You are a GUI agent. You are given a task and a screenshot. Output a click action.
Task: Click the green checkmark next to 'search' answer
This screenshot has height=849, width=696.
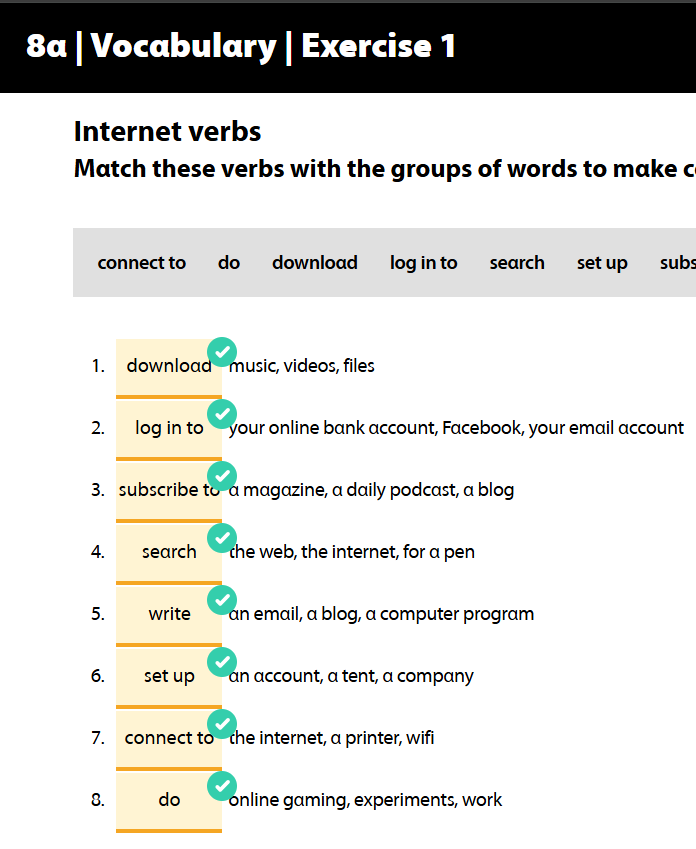[222, 538]
